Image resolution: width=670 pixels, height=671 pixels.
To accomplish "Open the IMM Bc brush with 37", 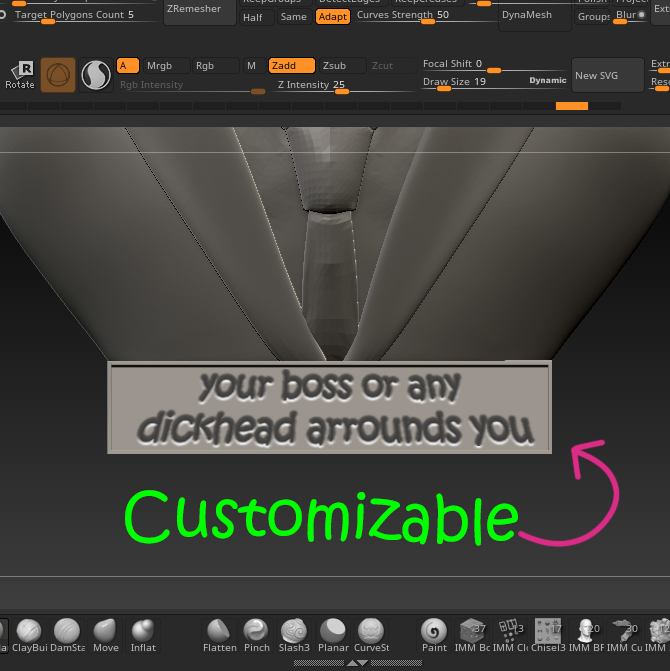I will click(x=472, y=635).
